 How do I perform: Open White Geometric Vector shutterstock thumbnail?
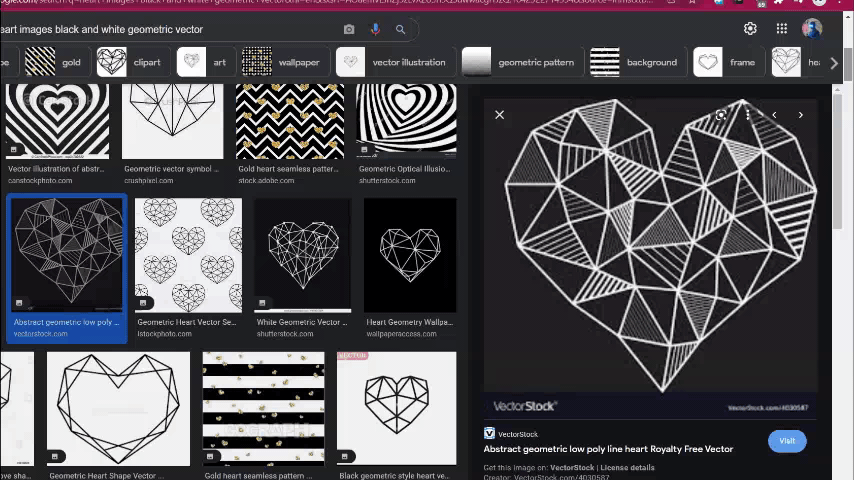(303, 254)
